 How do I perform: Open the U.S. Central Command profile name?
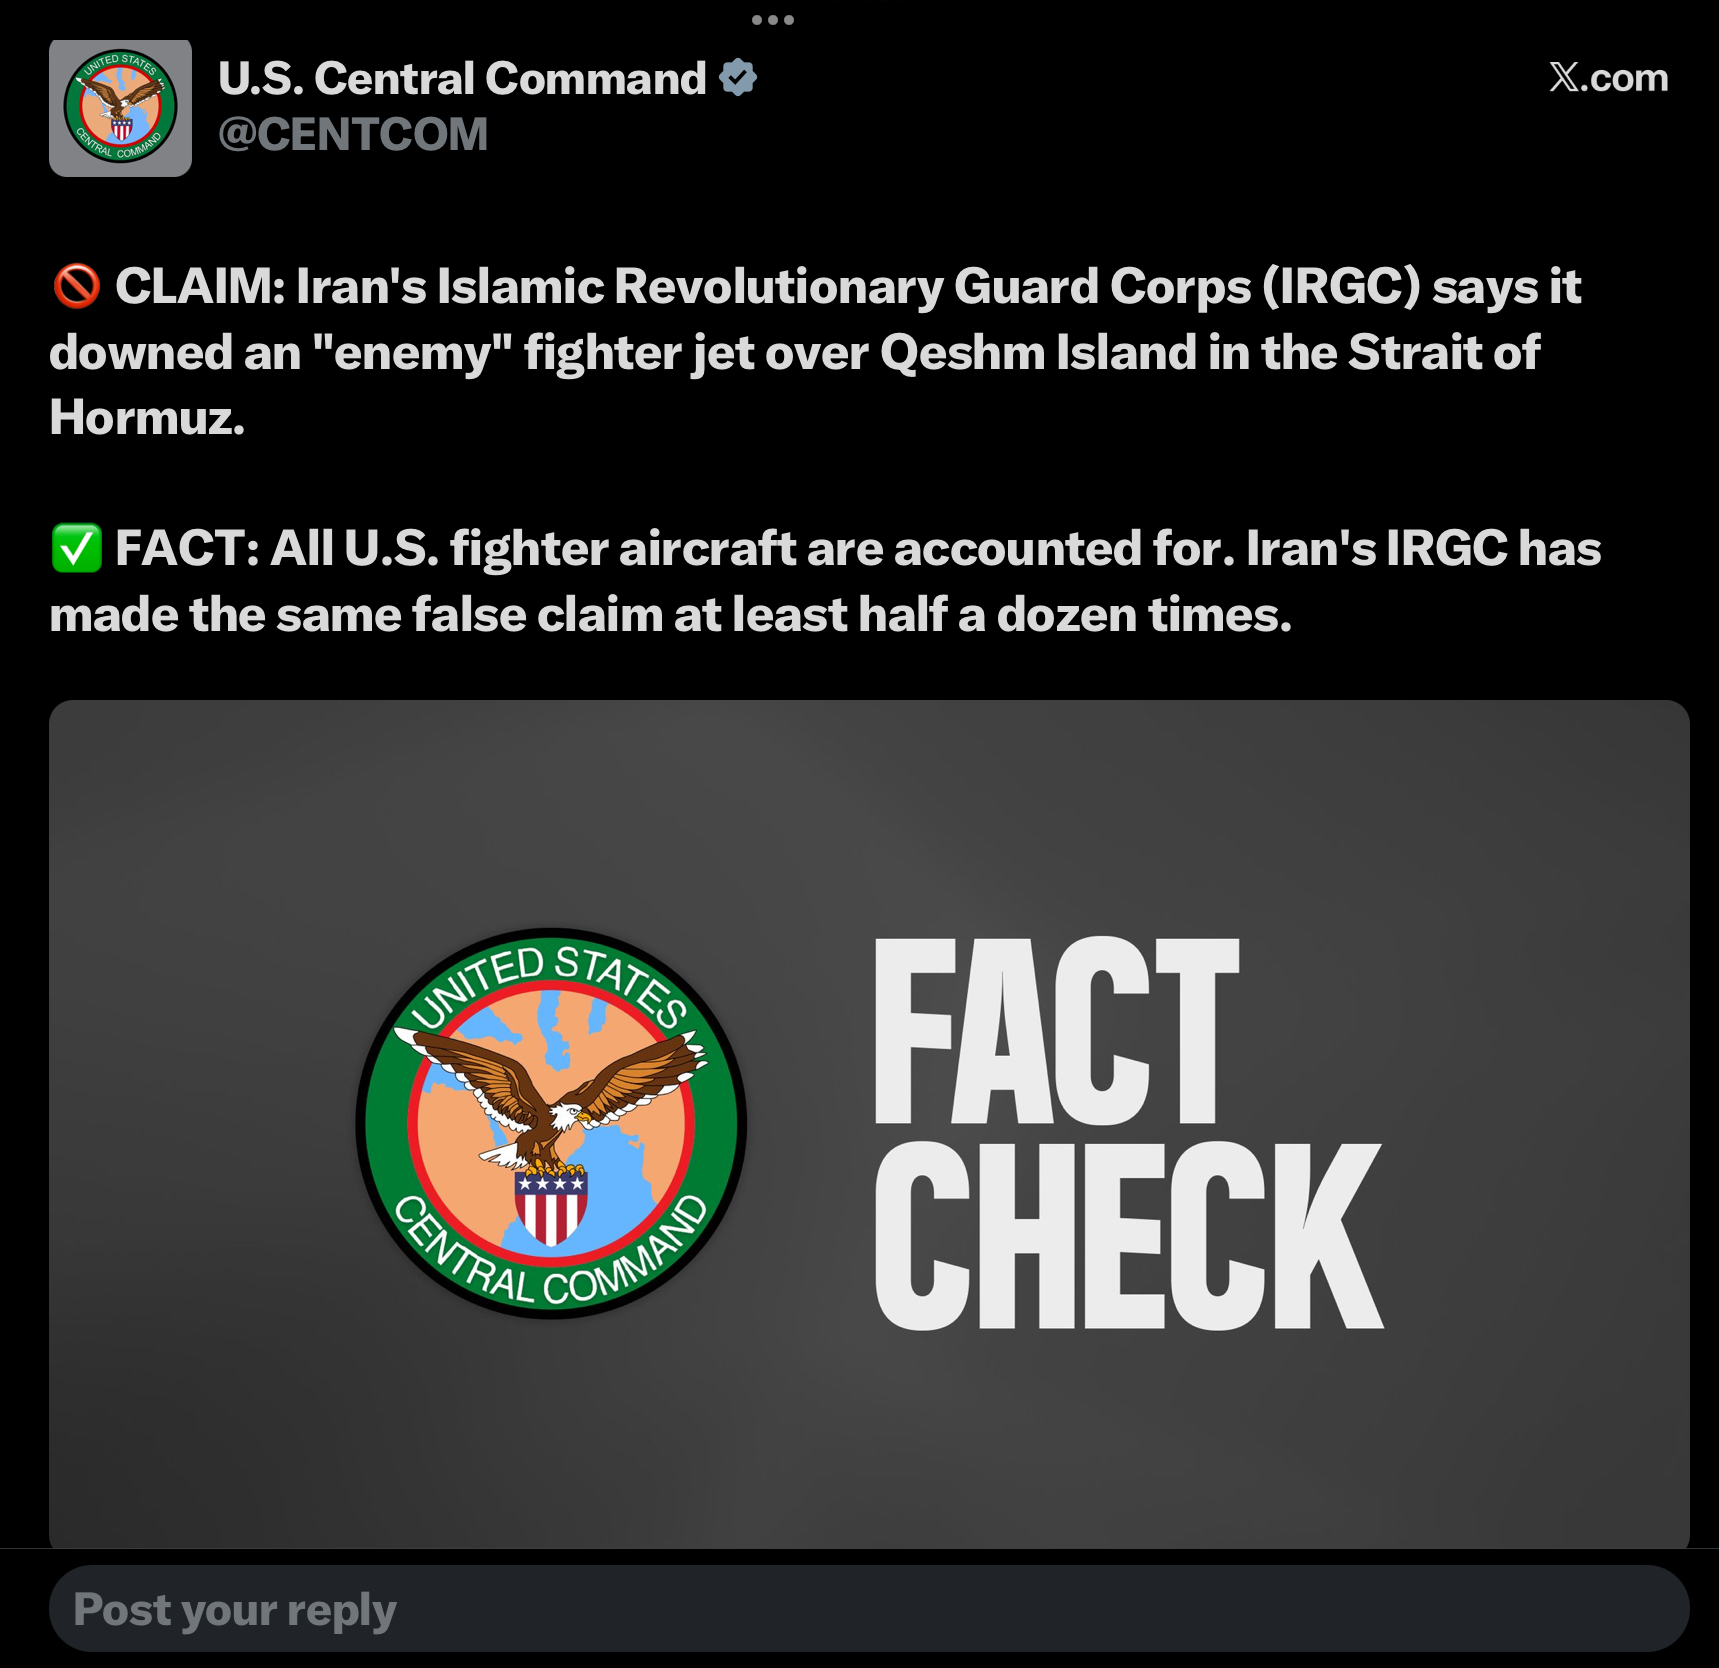coord(462,79)
